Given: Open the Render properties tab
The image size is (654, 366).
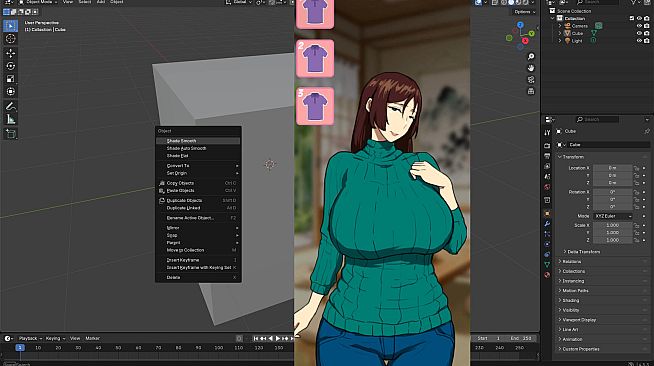Looking at the screenshot, I should click(x=547, y=145).
